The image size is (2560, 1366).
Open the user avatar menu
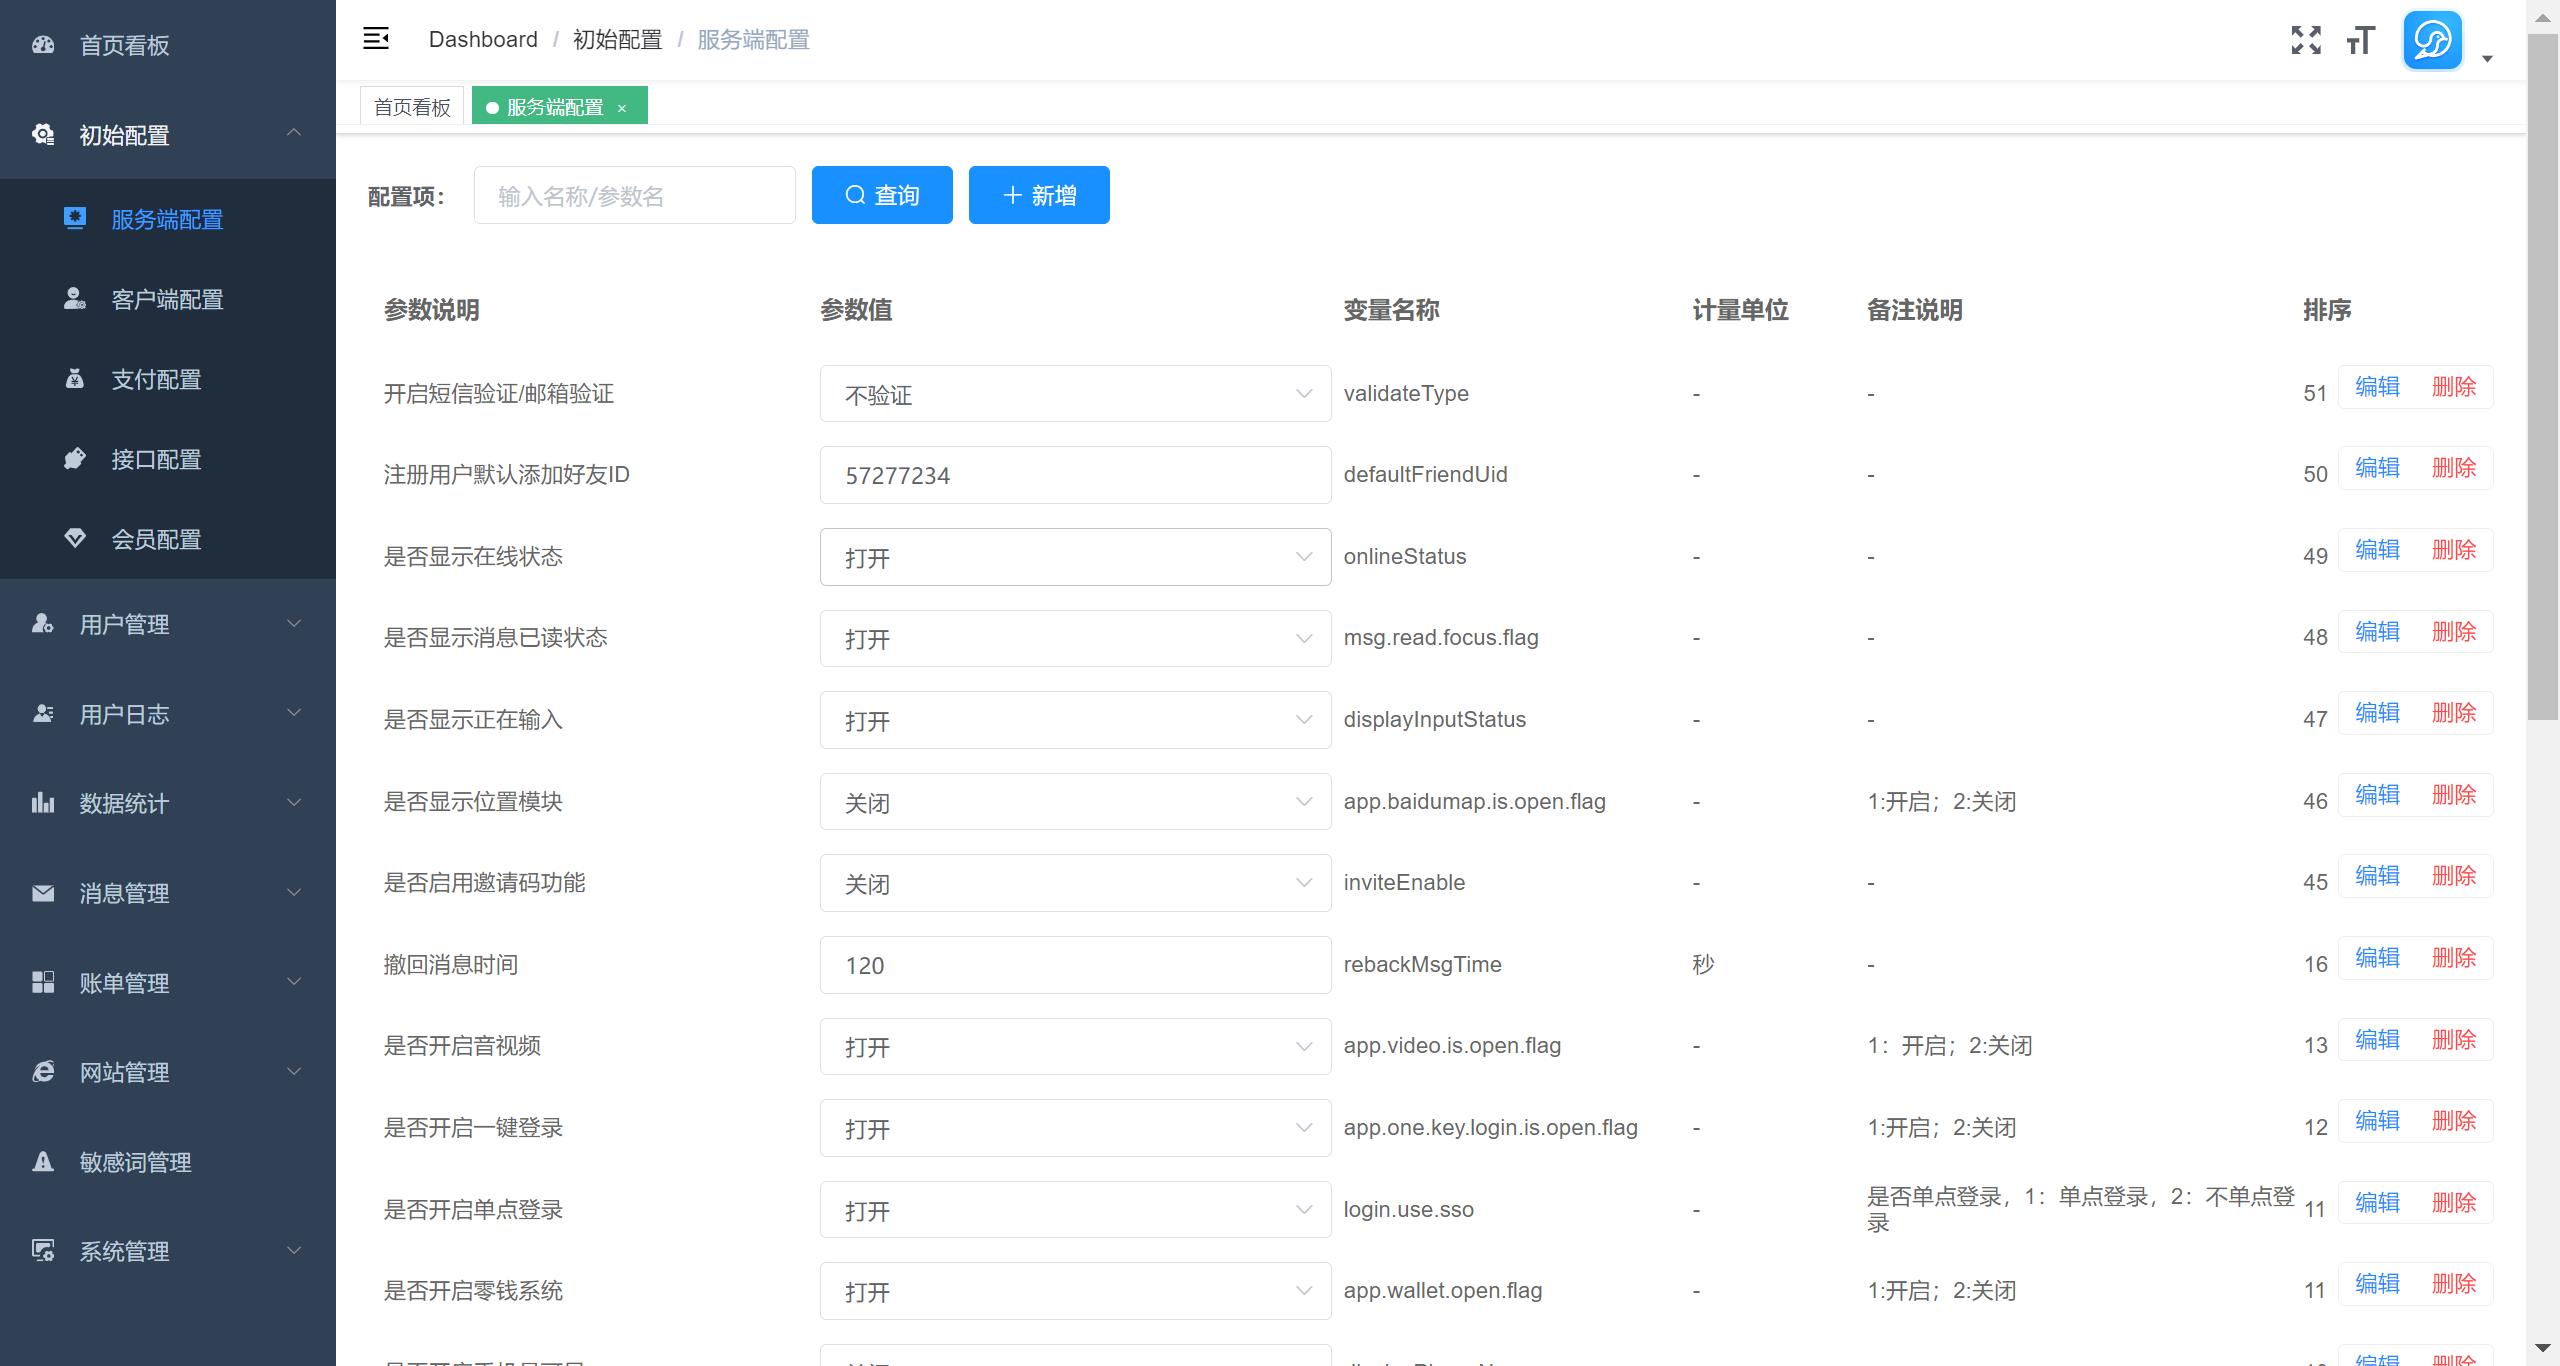(x=2432, y=40)
